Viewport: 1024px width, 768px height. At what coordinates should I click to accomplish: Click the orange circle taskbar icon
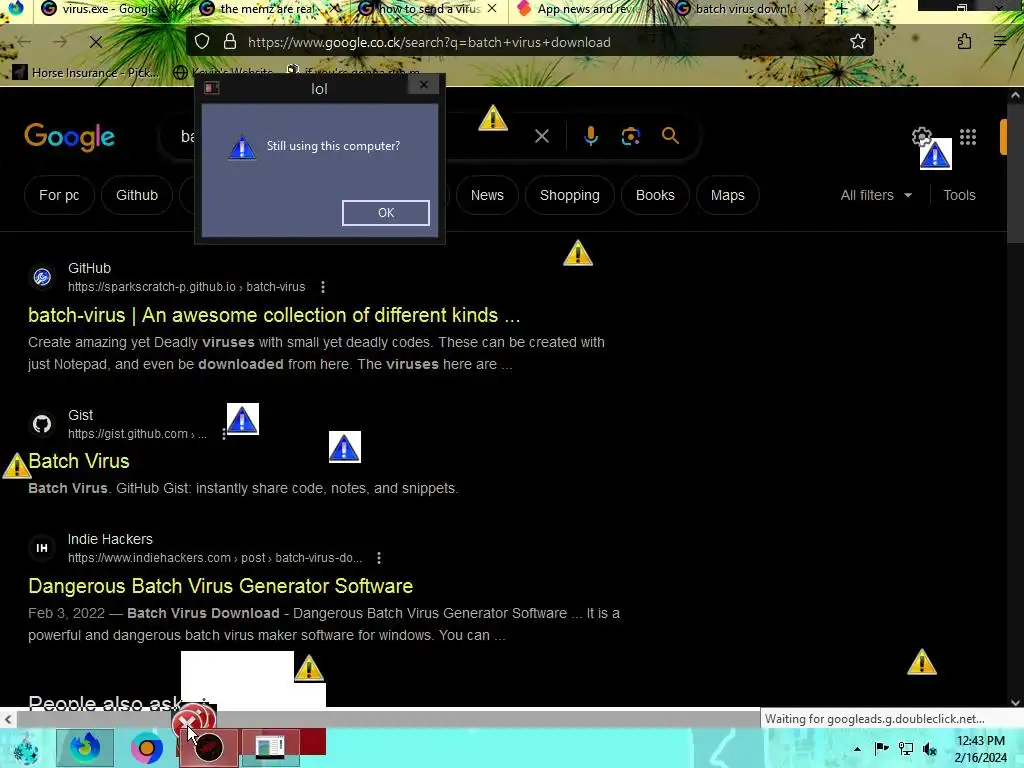coord(146,748)
